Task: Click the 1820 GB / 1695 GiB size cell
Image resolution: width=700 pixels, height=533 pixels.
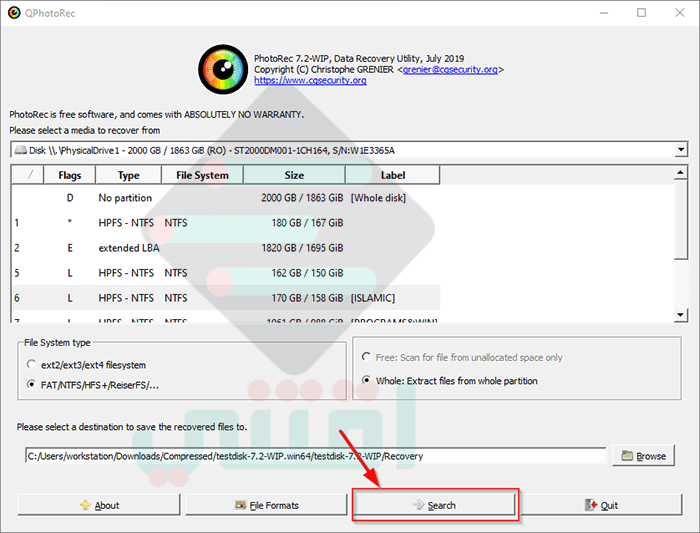Action: (302, 248)
